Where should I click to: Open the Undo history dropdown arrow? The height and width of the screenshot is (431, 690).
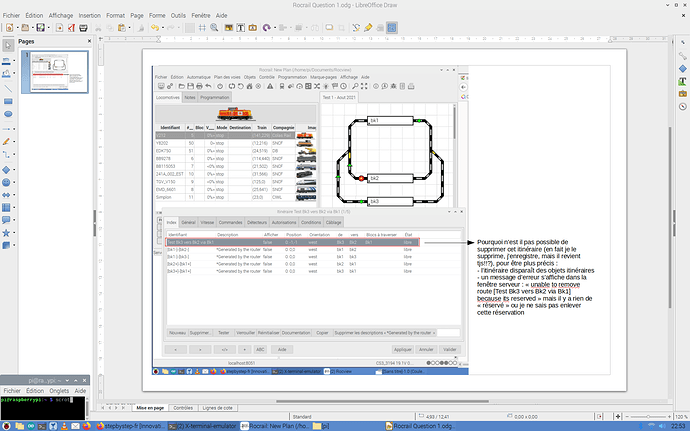click(x=162, y=28)
